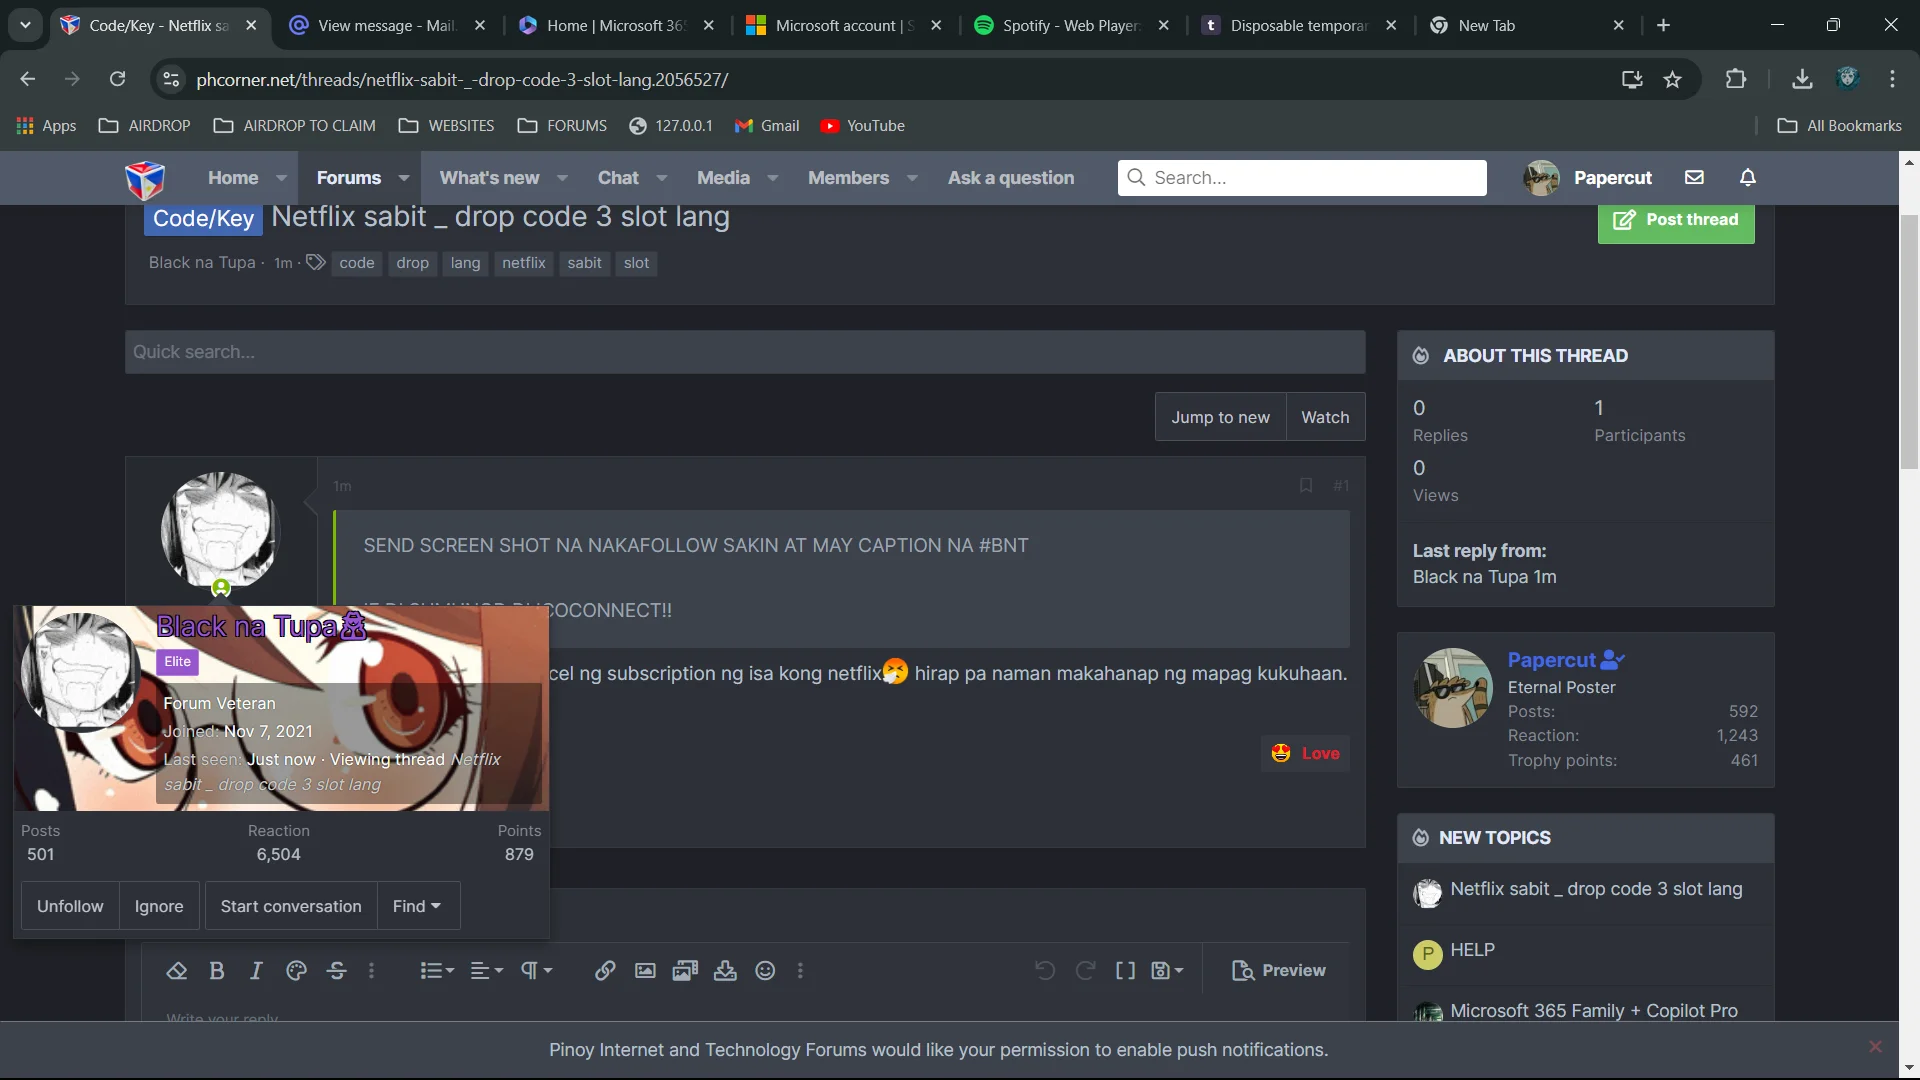Open the Media nav item
Image resolution: width=1920 pixels, height=1080 pixels.
(x=723, y=178)
